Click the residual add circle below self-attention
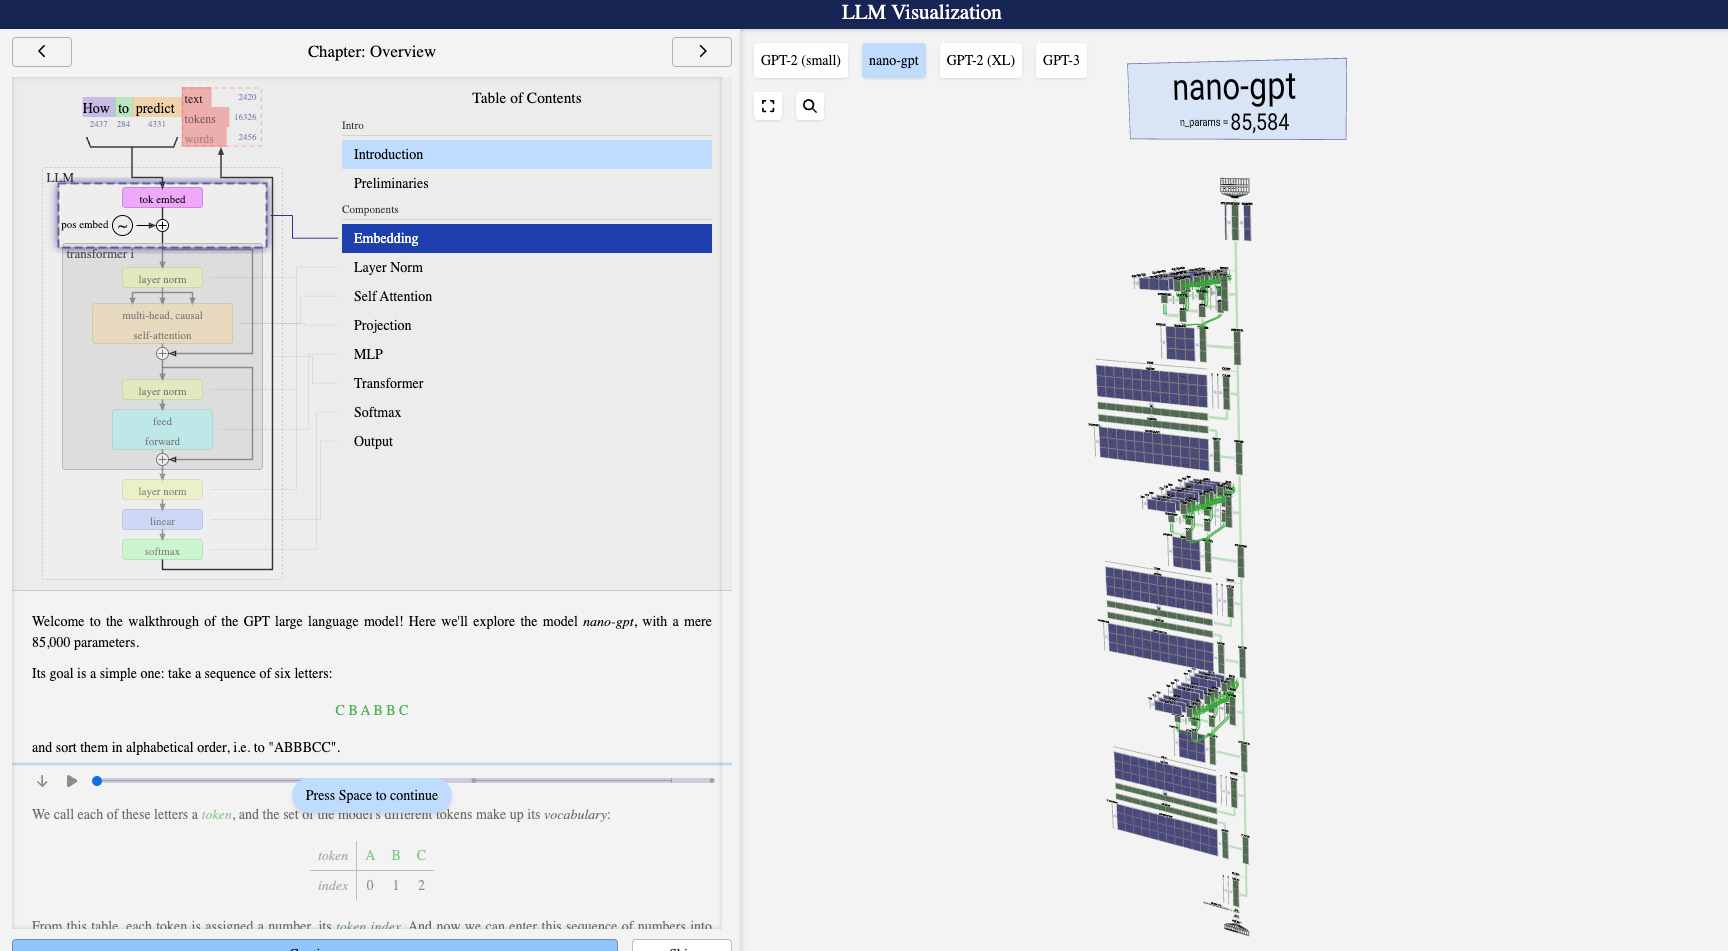 pyautogui.click(x=162, y=354)
